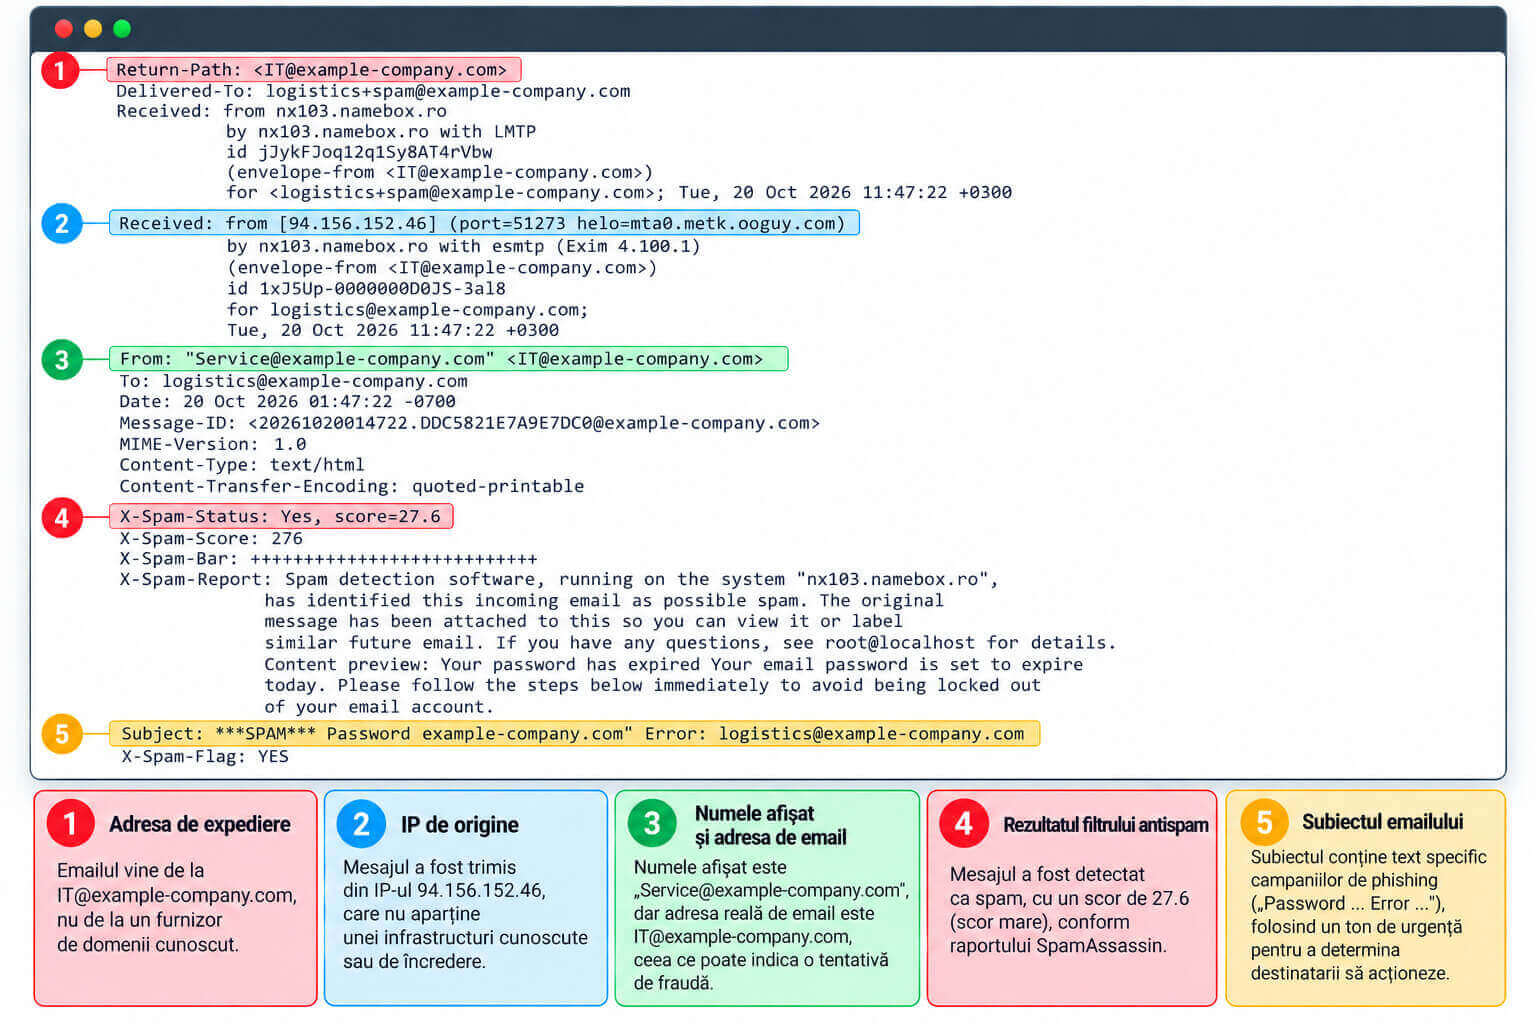1536x1024 pixels.
Task: Click the "Received: from [94.156.152.46]" header line
Action: coord(484,223)
